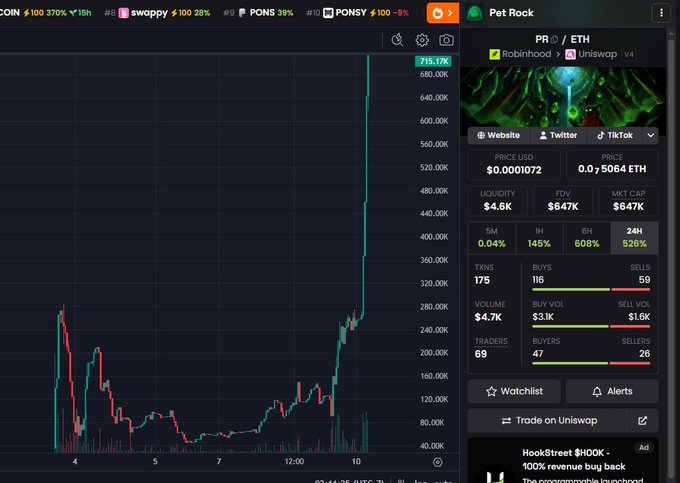Click the BUYS count 116
The width and height of the screenshot is (680, 483).
click(538, 280)
